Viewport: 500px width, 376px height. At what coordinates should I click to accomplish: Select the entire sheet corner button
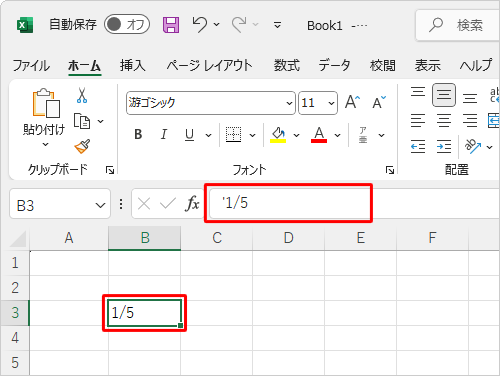[18, 239]
